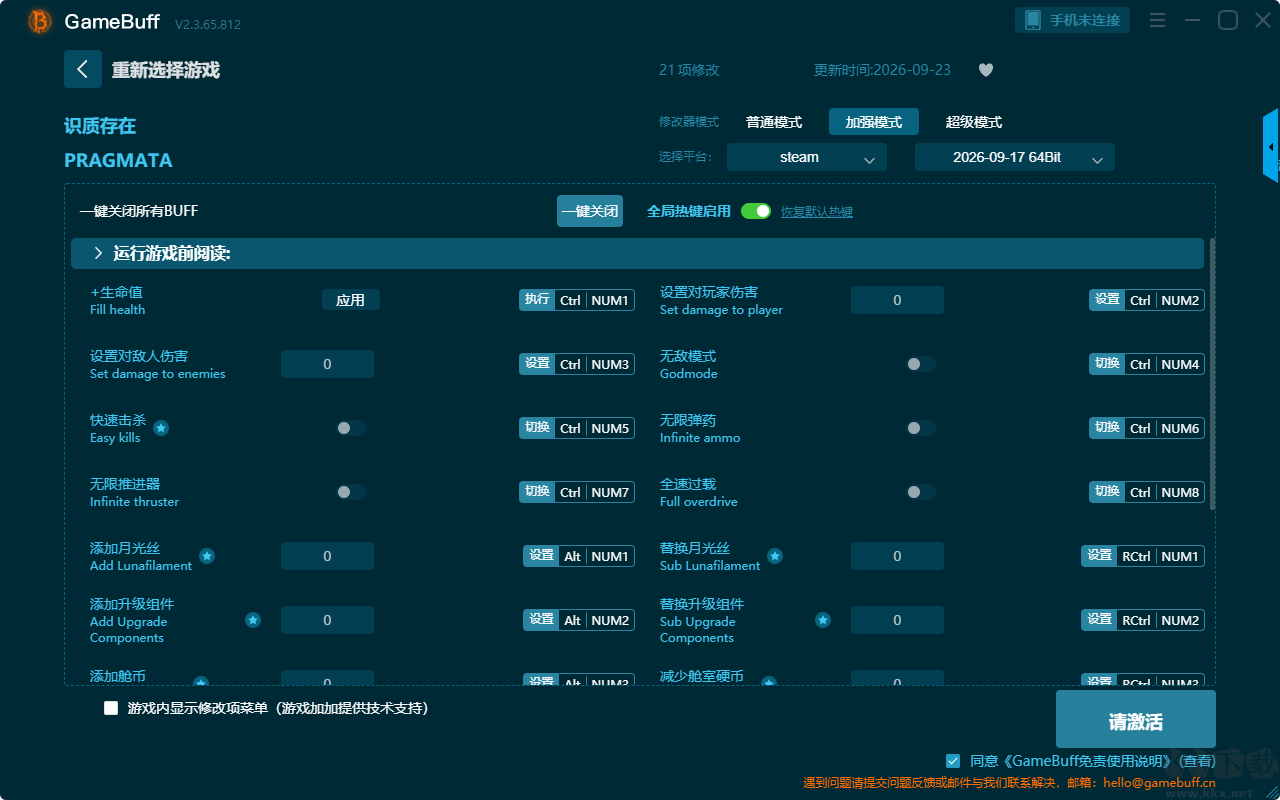
Task: Expand the blue side panel arrow tab
Action: pos(1271,146)
